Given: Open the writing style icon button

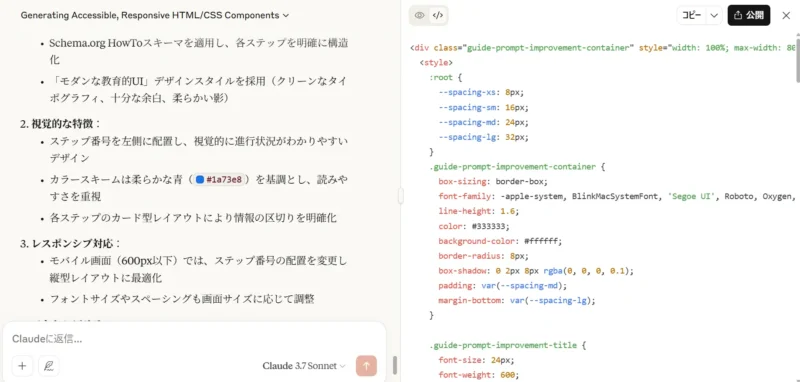Looking at the screenshot, I should coord(48,366).
